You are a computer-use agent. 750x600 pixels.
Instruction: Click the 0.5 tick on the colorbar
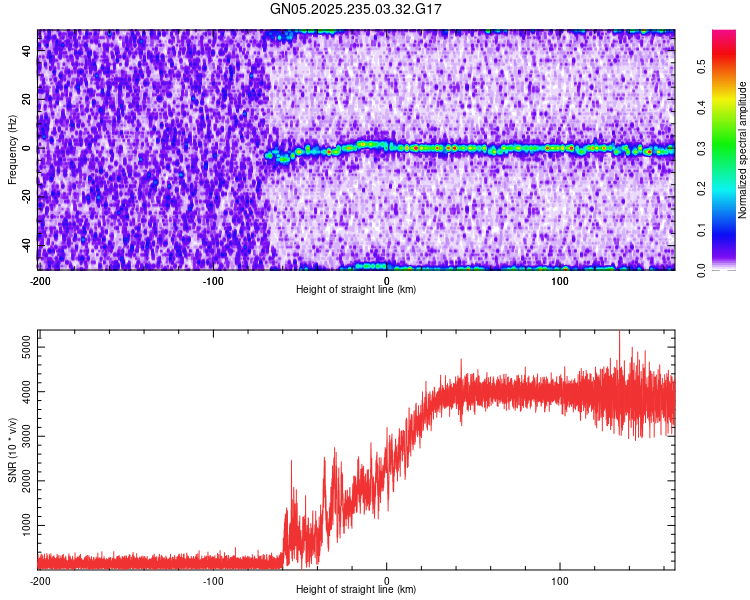tap(702, 66)
